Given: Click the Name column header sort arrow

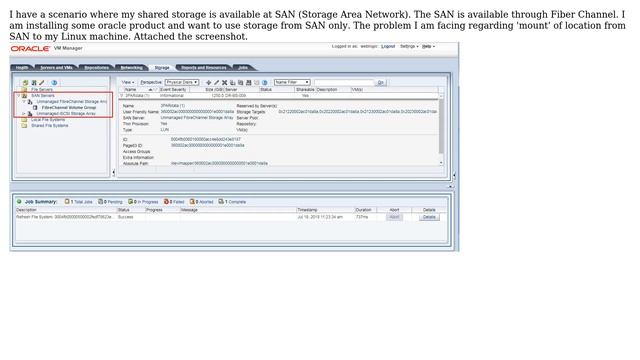Looking at the screenshot, I should (x=150, y=89).
